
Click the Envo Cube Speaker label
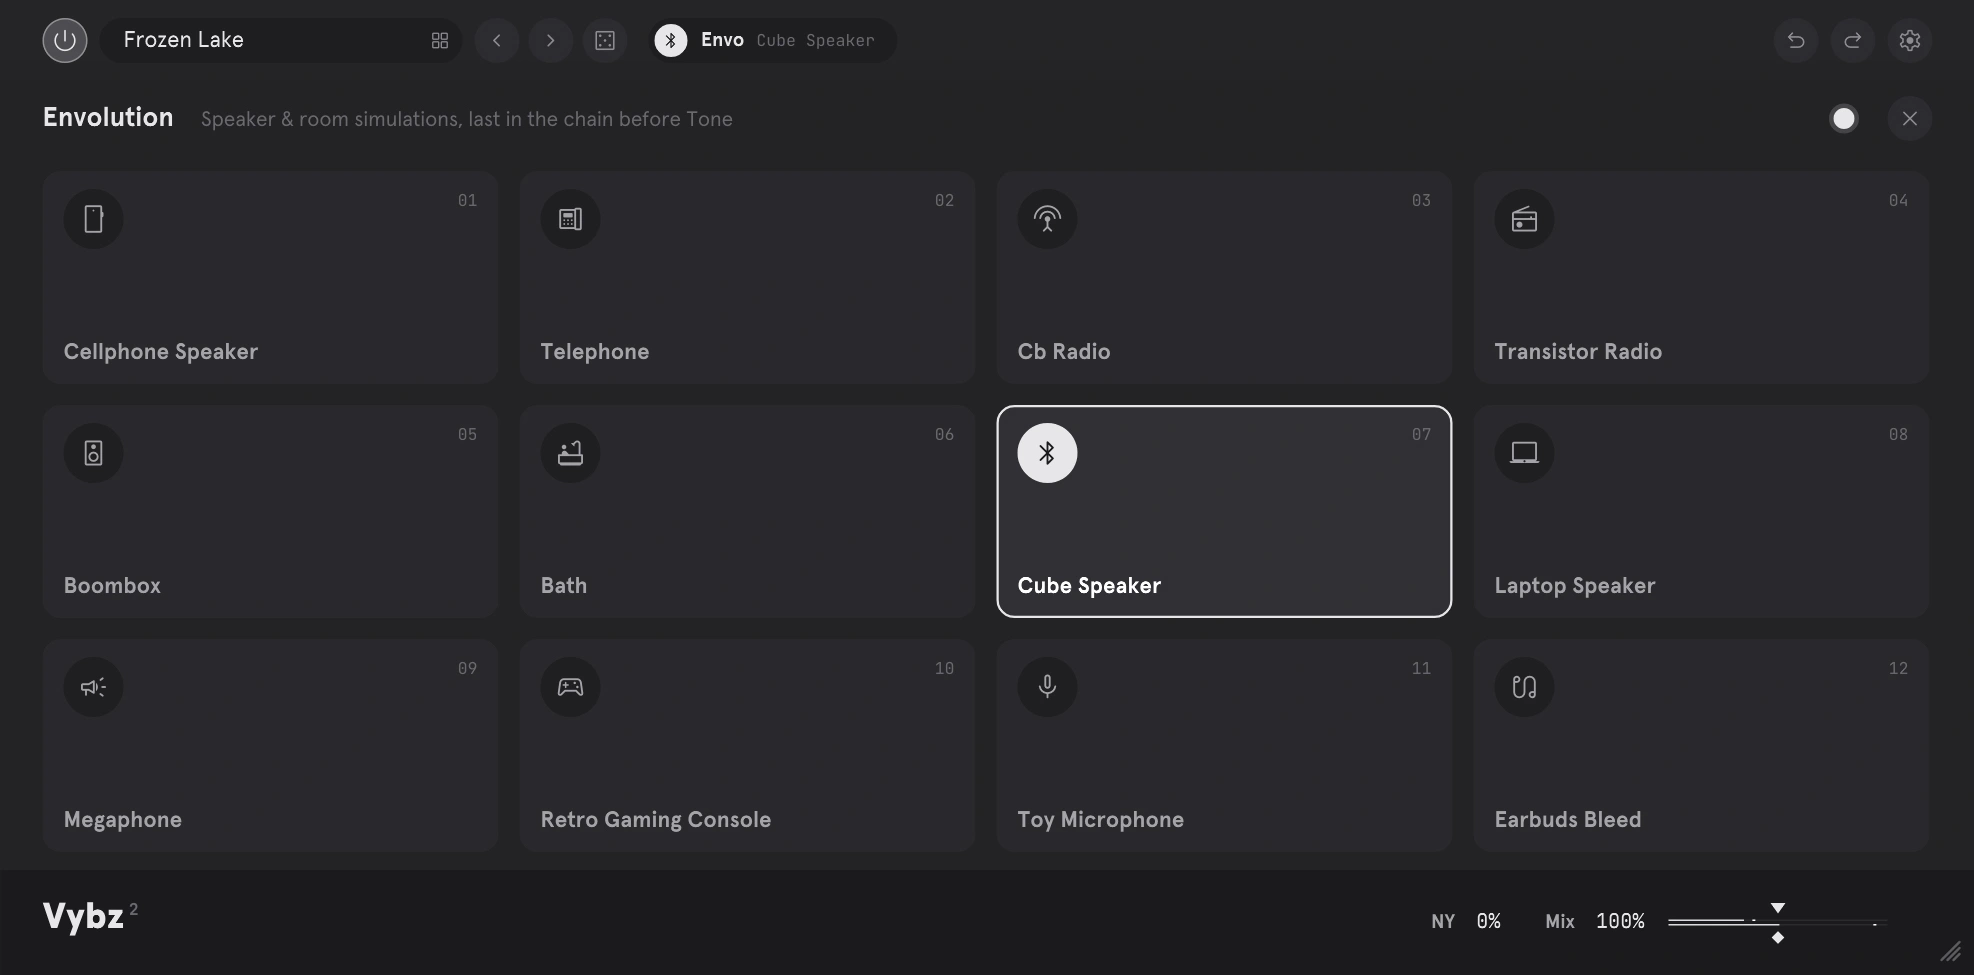click(788, 40)
